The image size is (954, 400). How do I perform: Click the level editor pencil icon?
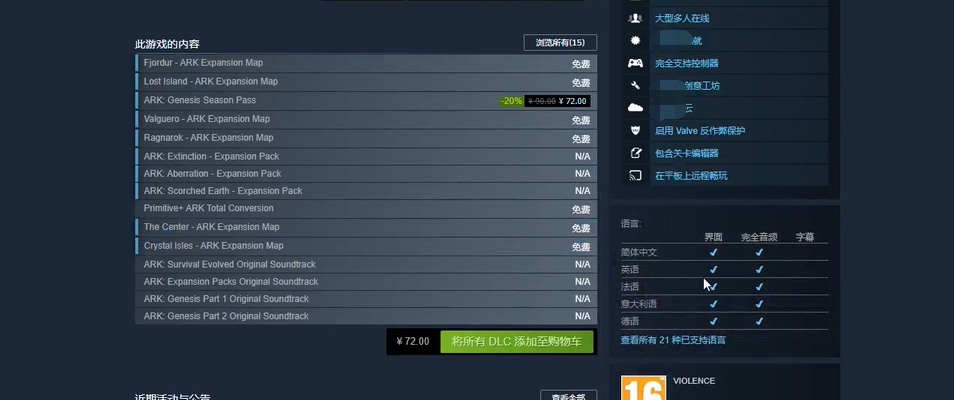point(635,153)
